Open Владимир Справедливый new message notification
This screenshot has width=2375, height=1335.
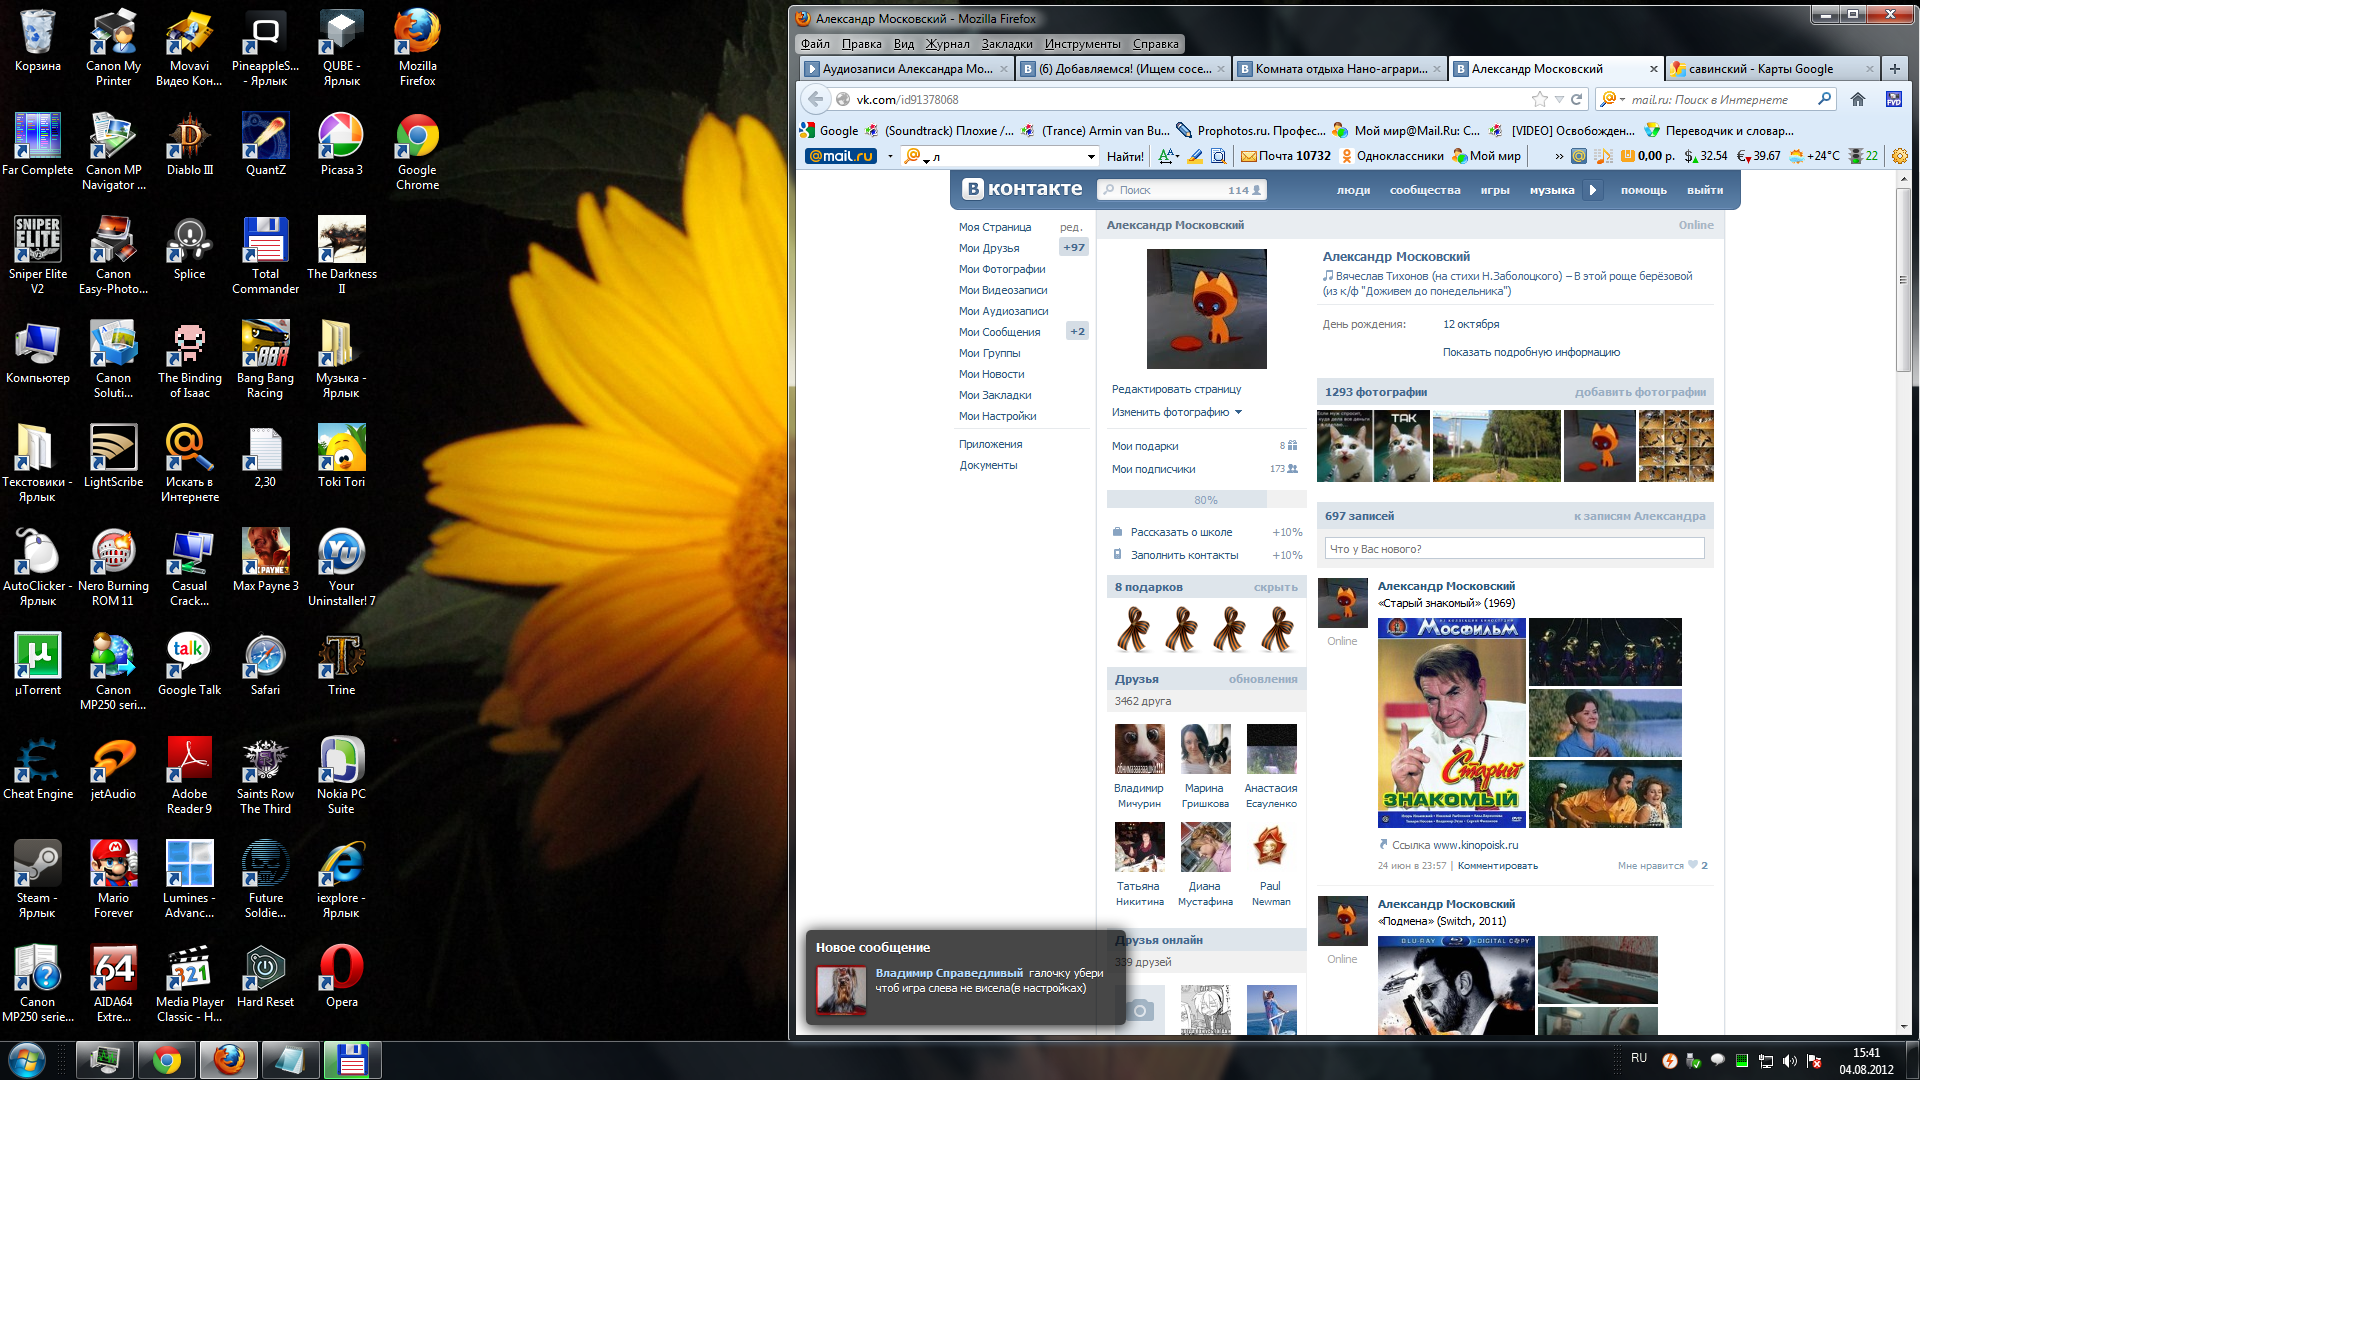(x=966, y=977)
